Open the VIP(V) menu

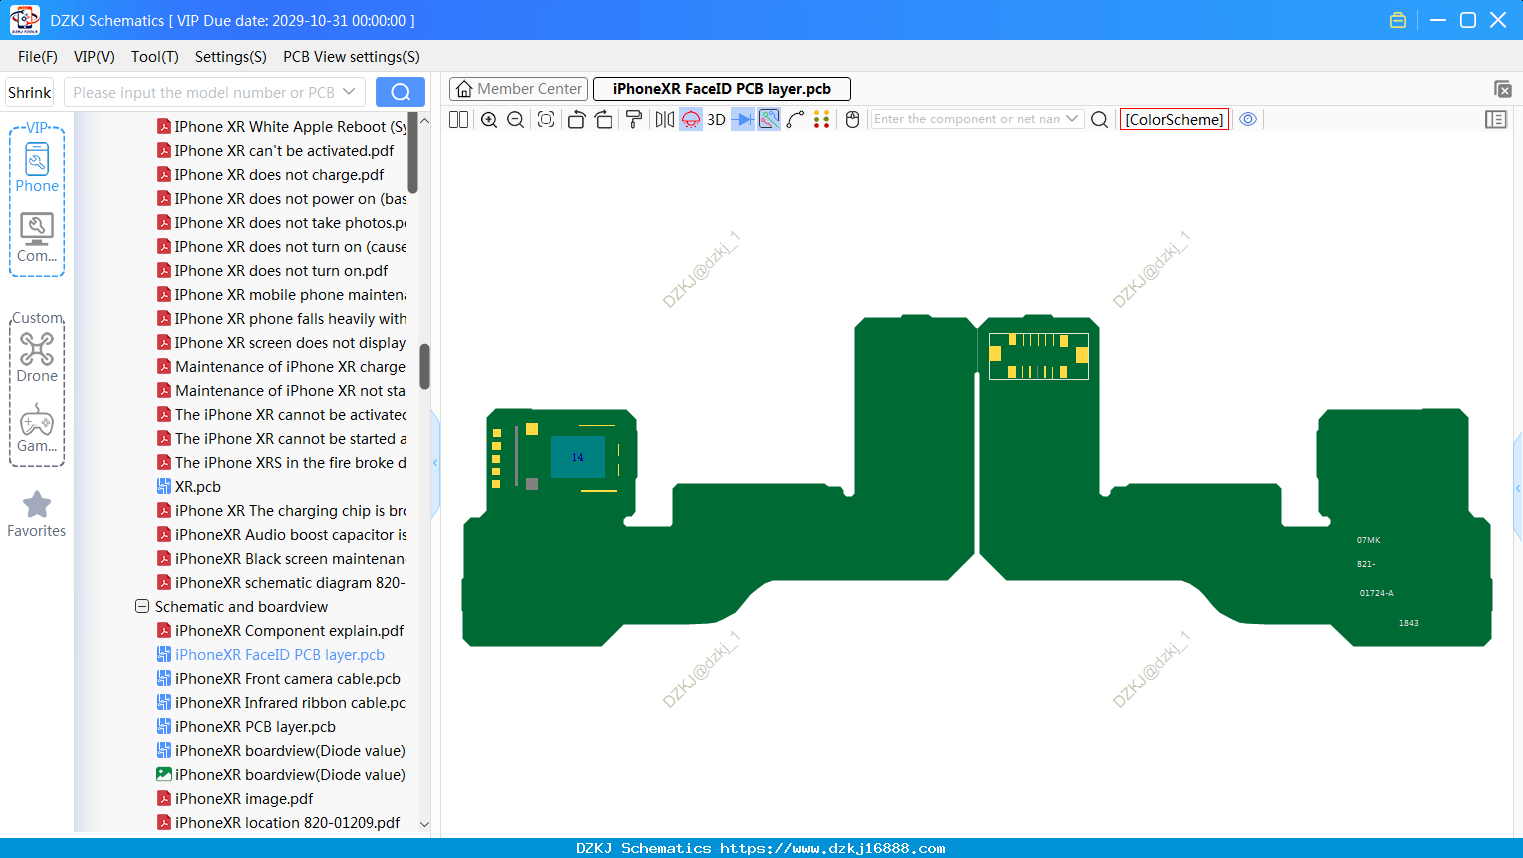[x=94, y=57]
